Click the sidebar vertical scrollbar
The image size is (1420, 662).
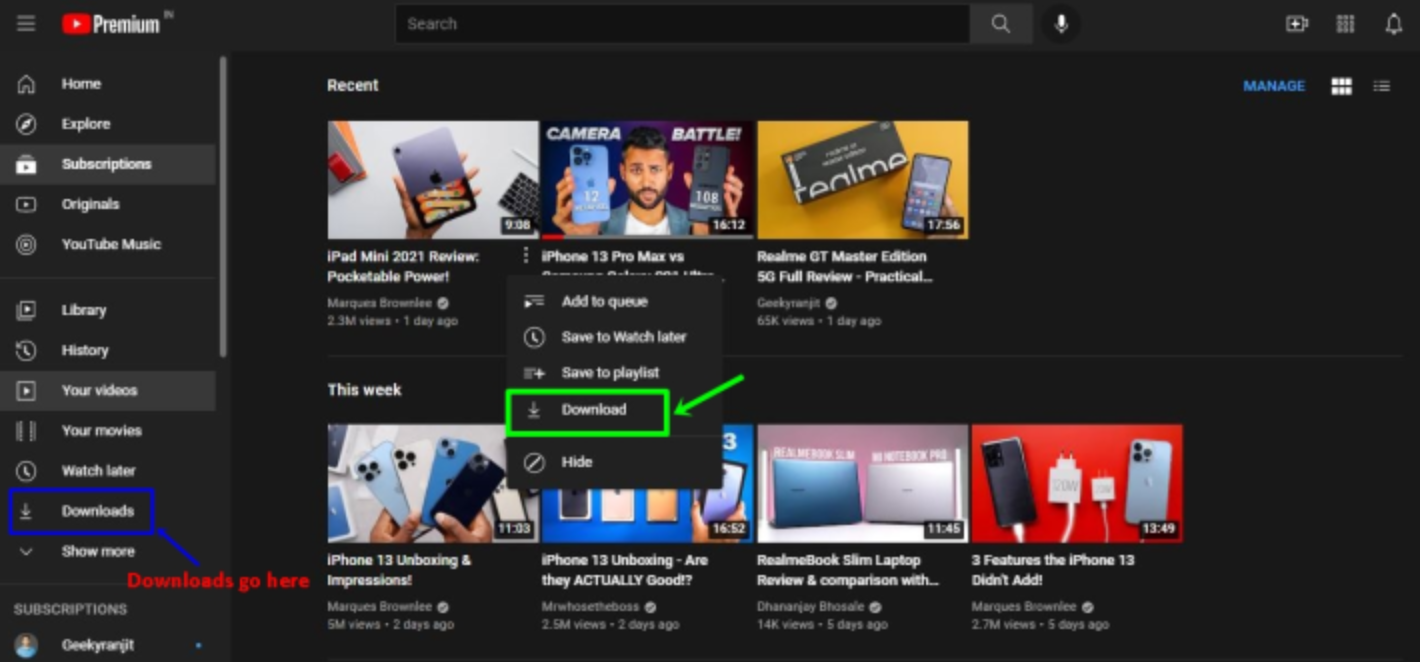tap(223, 208)
